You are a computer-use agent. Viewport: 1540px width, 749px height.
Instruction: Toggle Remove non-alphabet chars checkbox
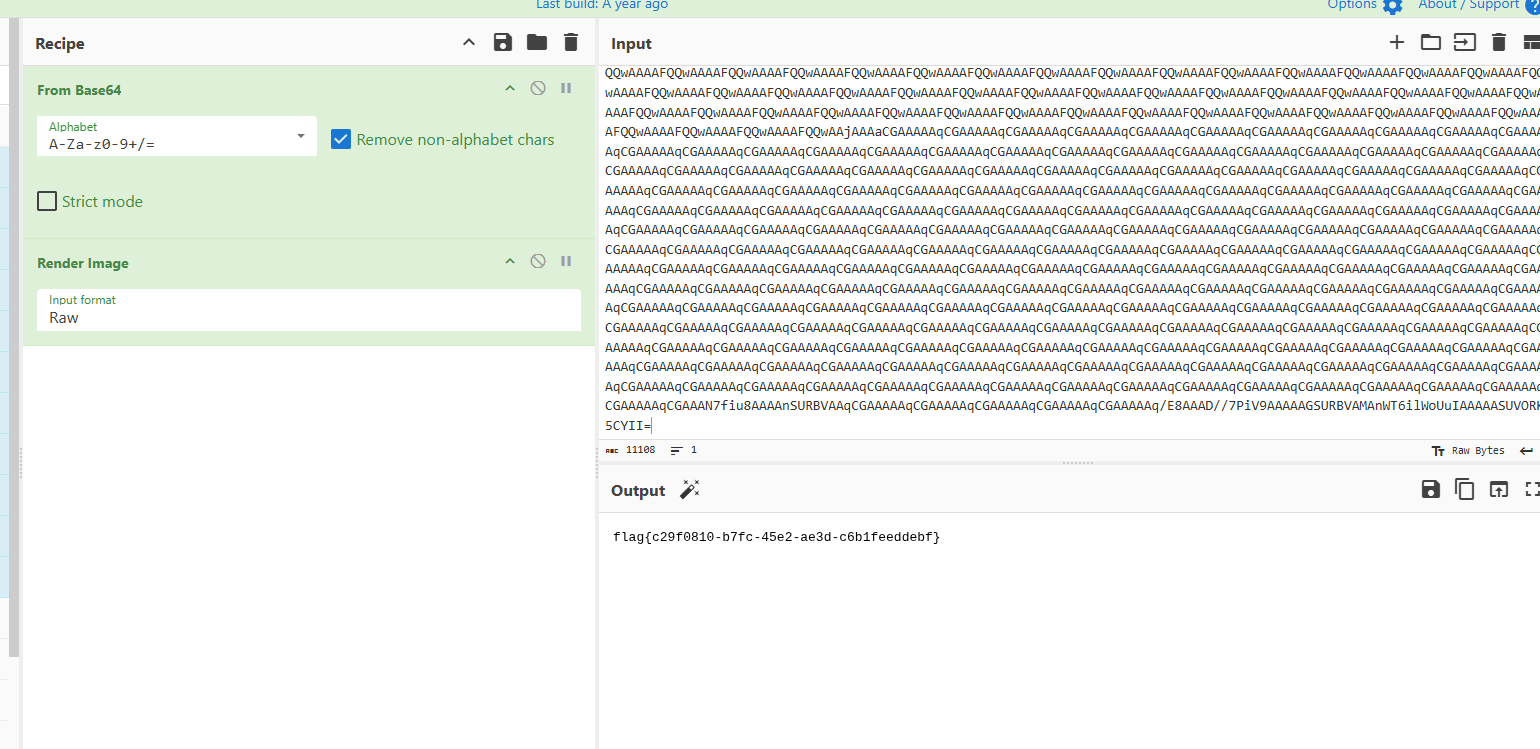(341, 139)
